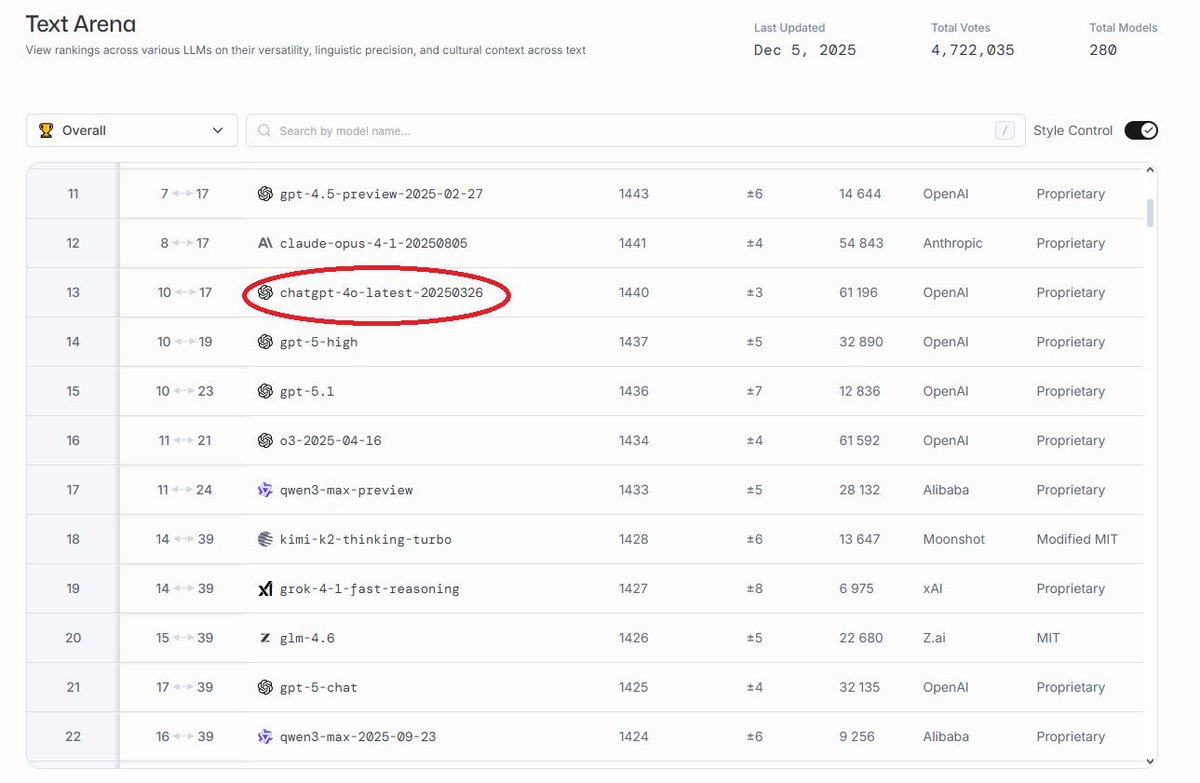The width and height of the screenshot is (1200, 783).
Task: Click the OpenAI logo beside chatgpt-4o-latest-20250326
Action: tap(265, 293)
